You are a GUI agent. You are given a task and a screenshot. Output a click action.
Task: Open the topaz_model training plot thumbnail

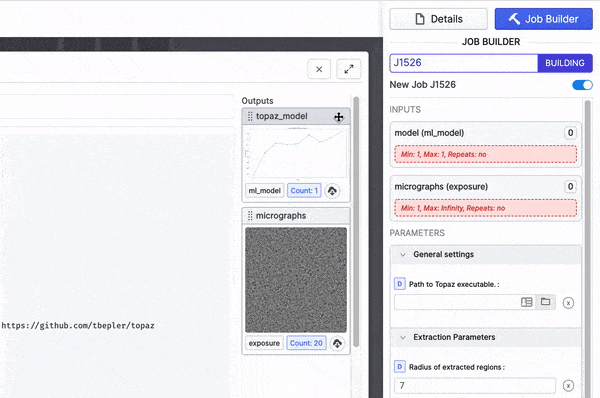click(x=296, y=152)
